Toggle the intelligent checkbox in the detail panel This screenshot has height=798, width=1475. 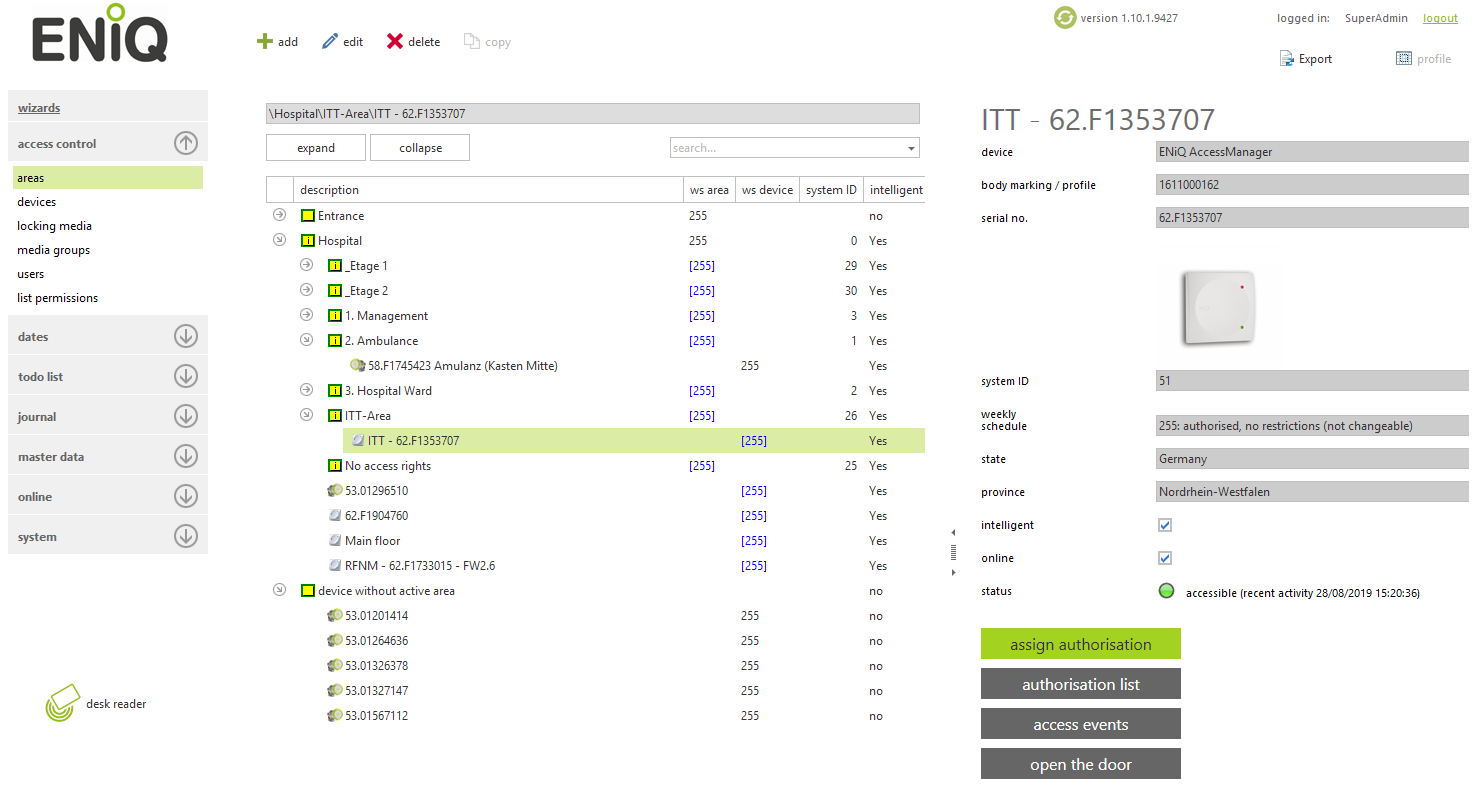click(1164, 524)
